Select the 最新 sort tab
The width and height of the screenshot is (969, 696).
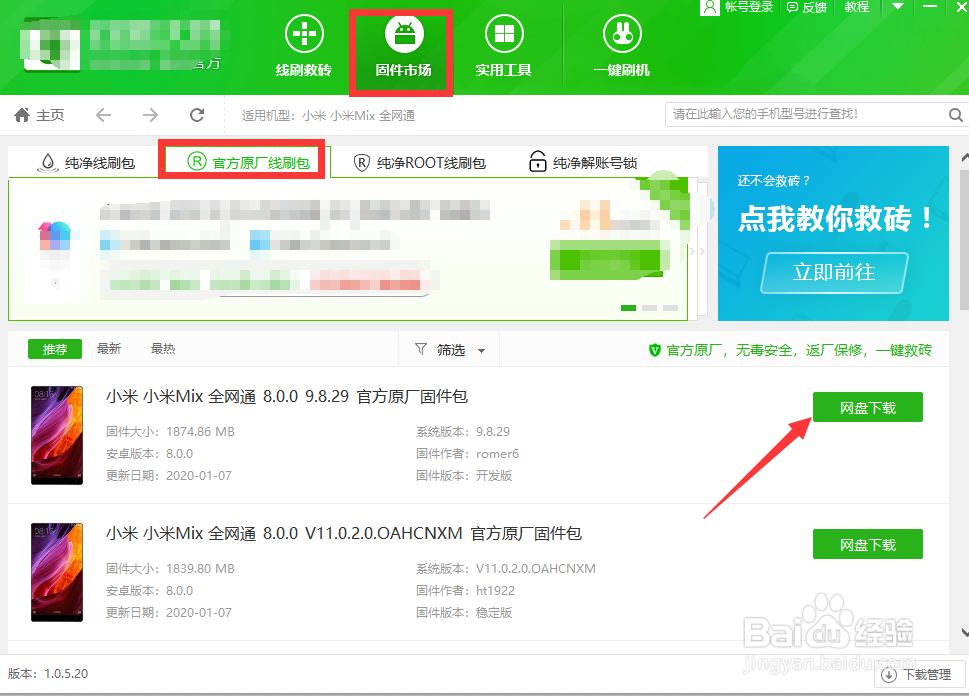click(x=109, y=349)
